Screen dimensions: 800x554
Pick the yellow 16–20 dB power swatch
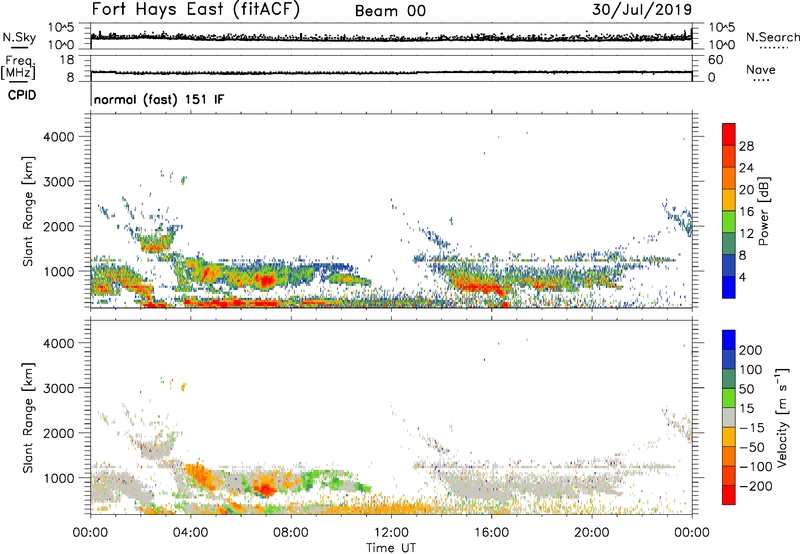point(729,200)
